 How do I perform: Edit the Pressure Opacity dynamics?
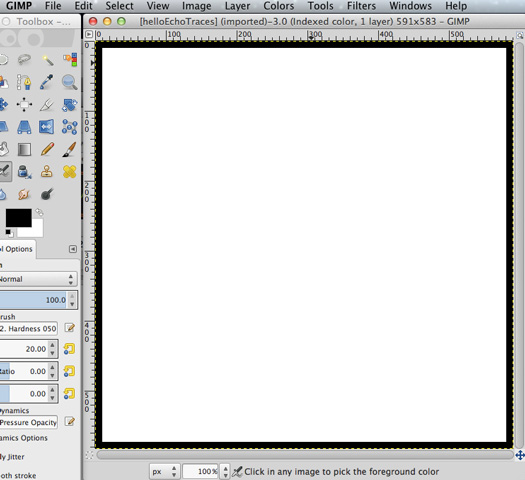tap(70, 421)
